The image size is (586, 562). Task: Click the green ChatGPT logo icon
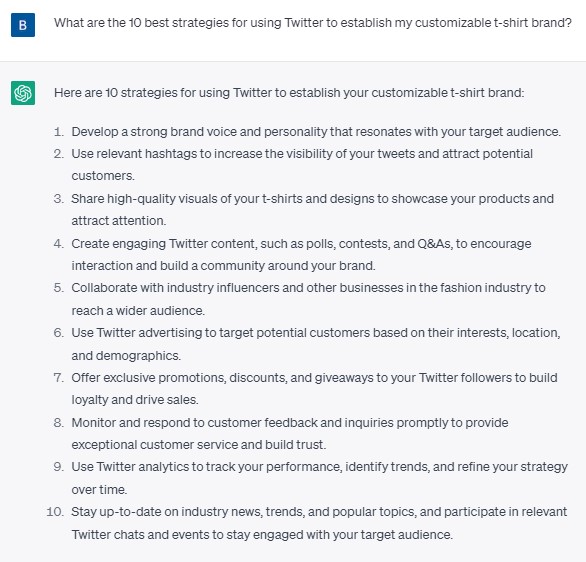point(23,93)
